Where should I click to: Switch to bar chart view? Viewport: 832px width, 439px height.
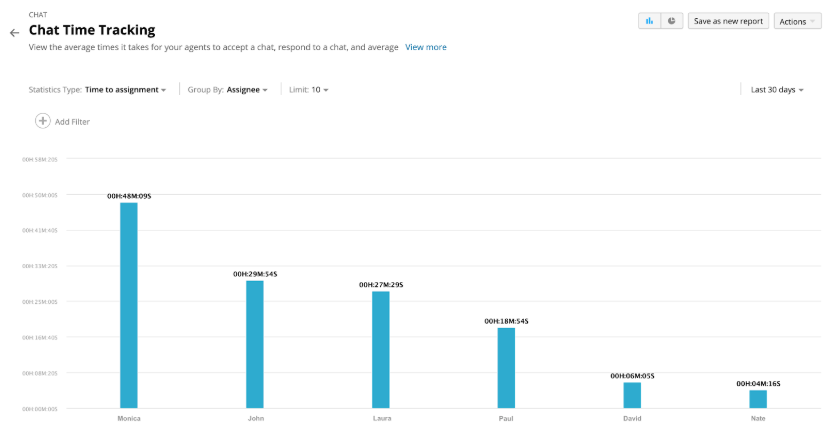(649, 20)
